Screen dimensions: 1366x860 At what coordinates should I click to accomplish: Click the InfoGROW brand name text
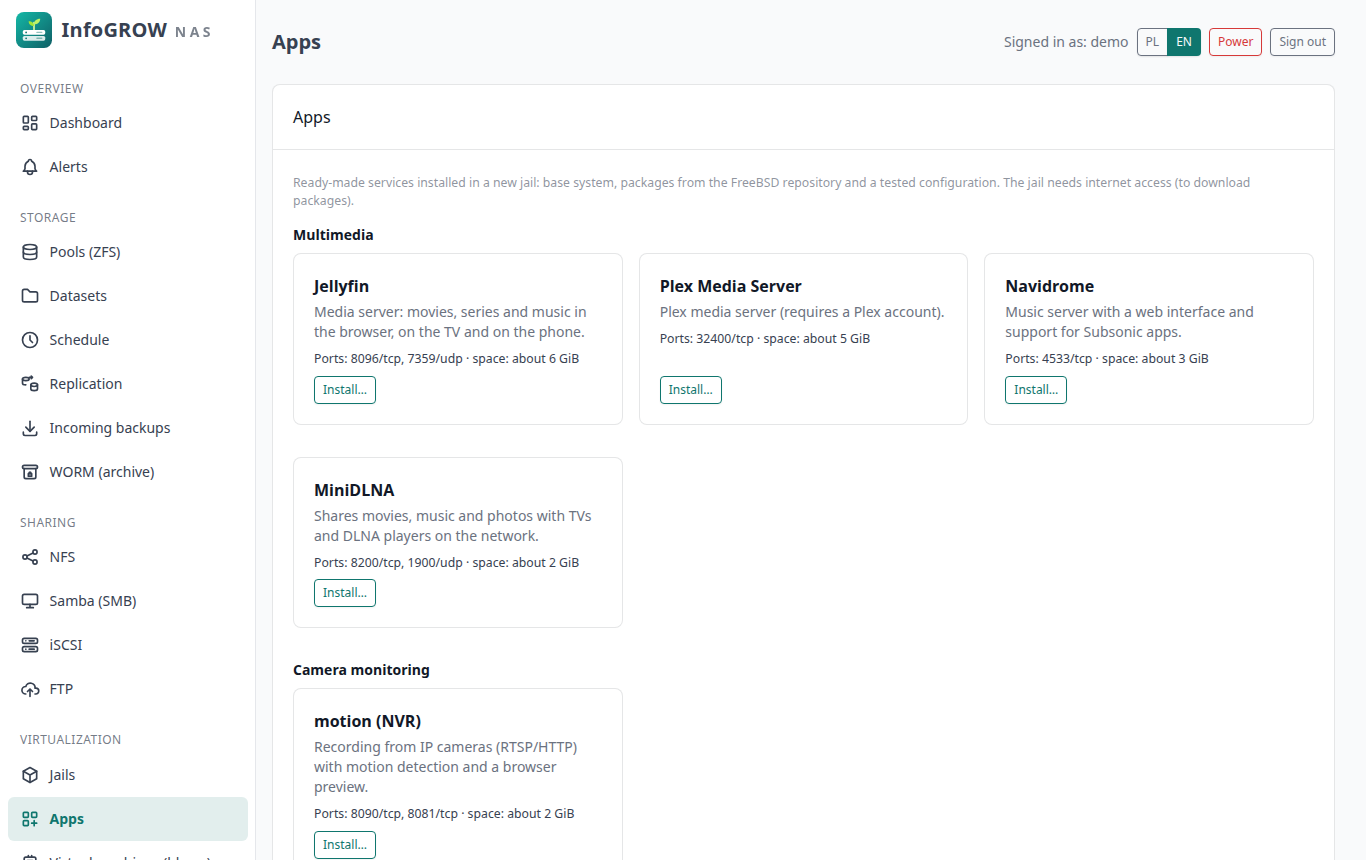(x=114, y=30)
